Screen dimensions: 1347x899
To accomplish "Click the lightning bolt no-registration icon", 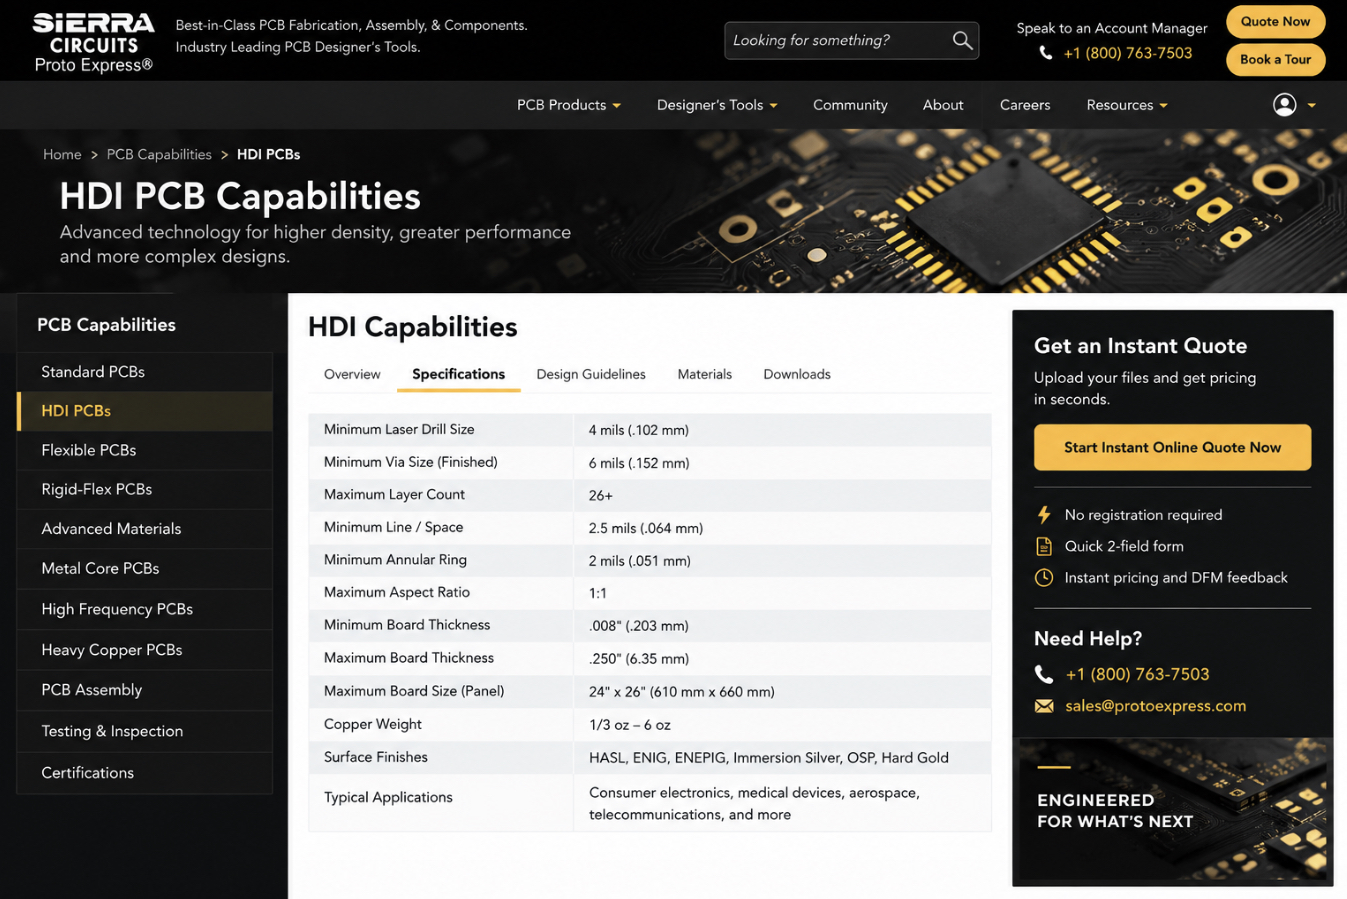I will [x=1044, y=515].
